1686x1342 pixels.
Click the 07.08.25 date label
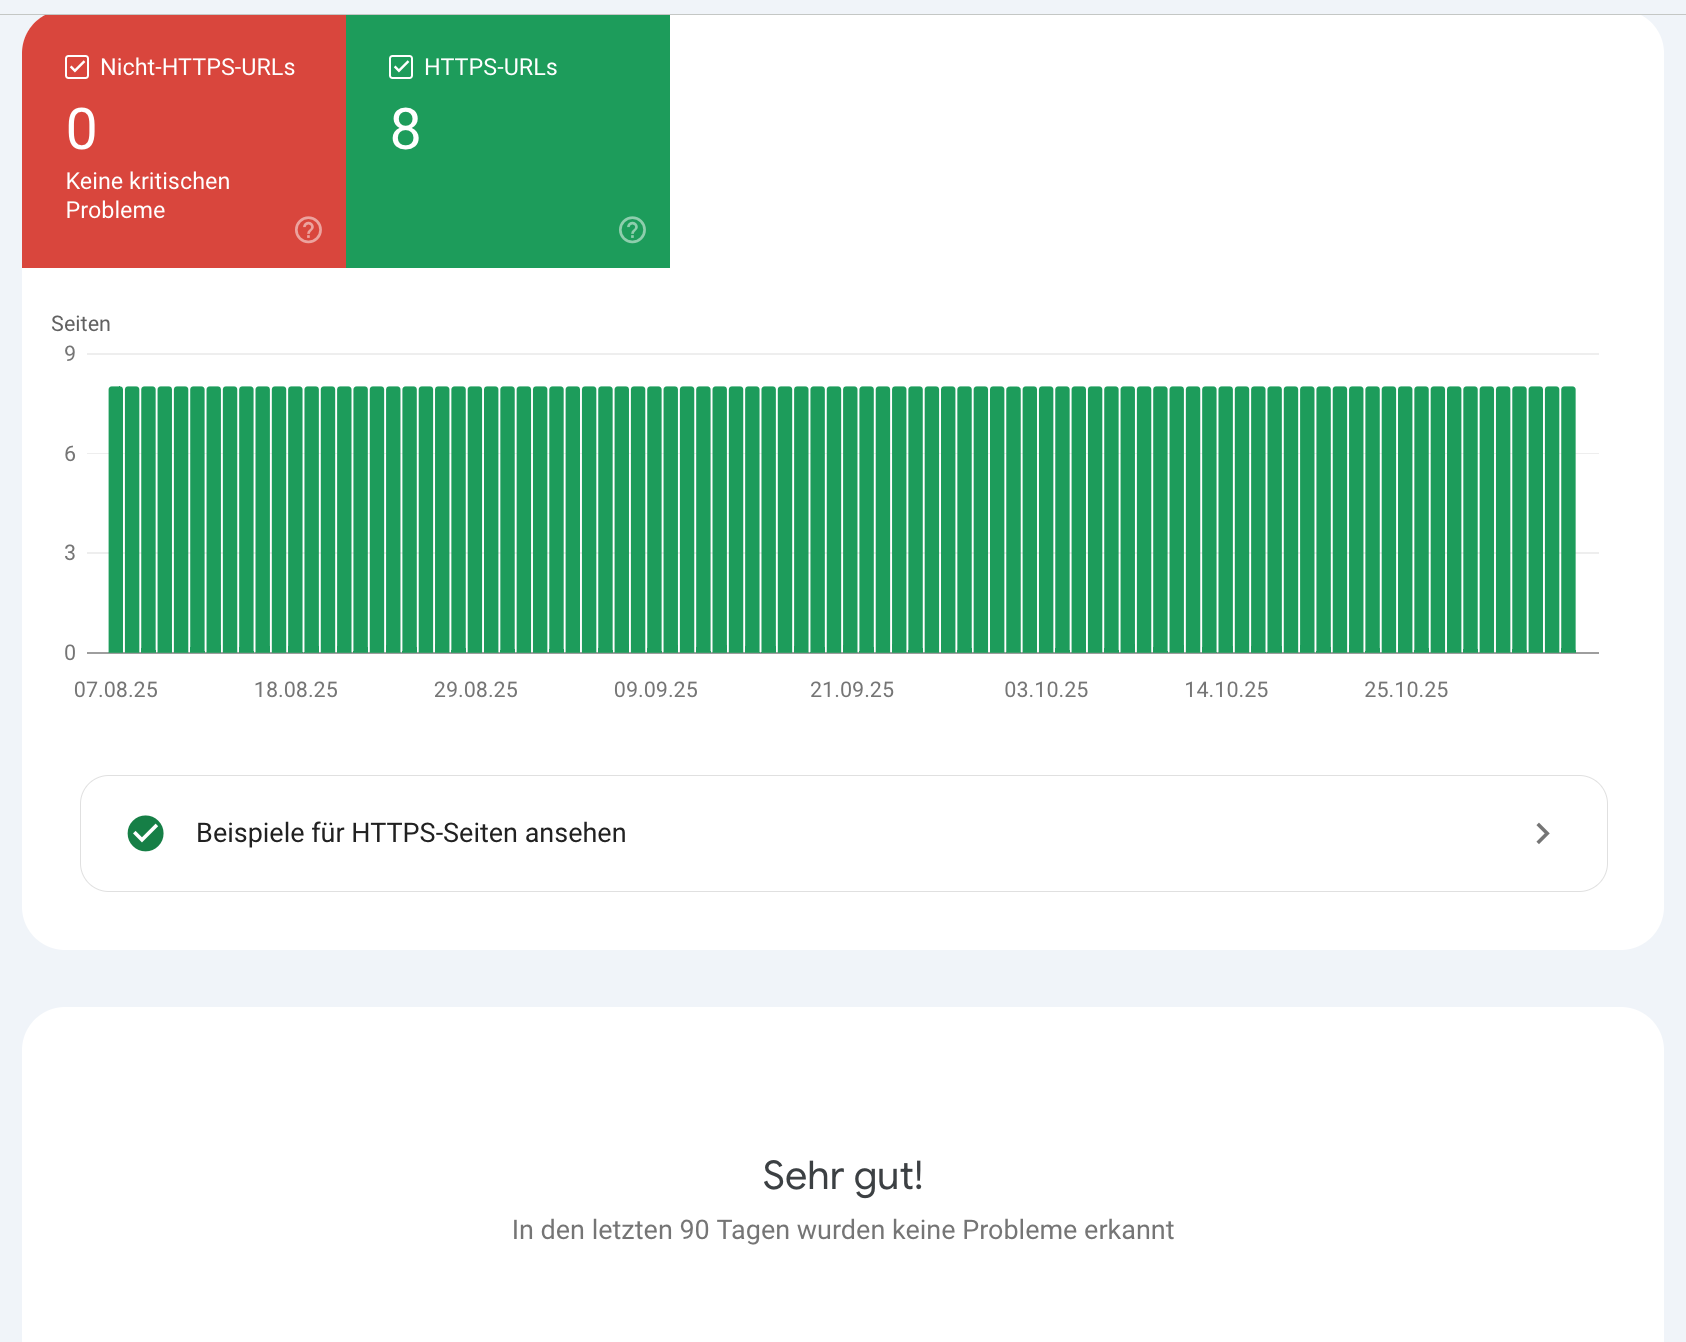116,690
